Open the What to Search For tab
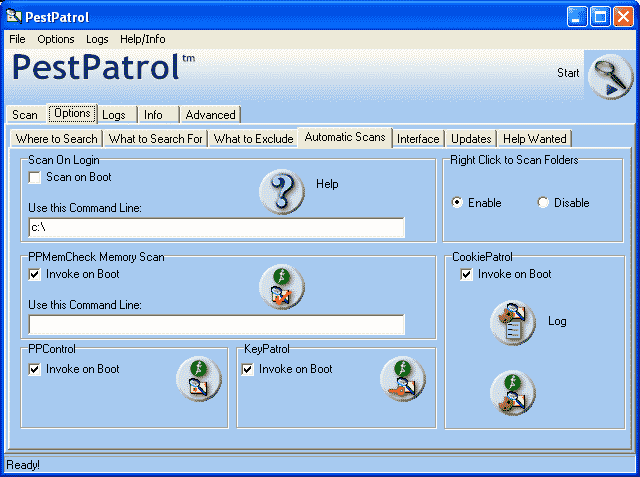The image size is (640, 477). (156, 139)
